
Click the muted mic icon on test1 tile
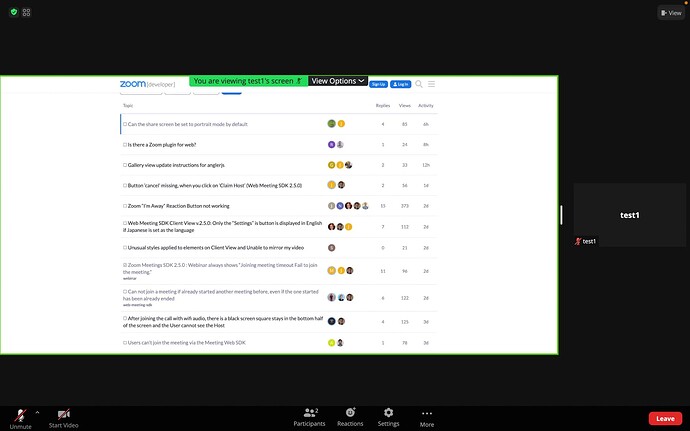(578, 241)
